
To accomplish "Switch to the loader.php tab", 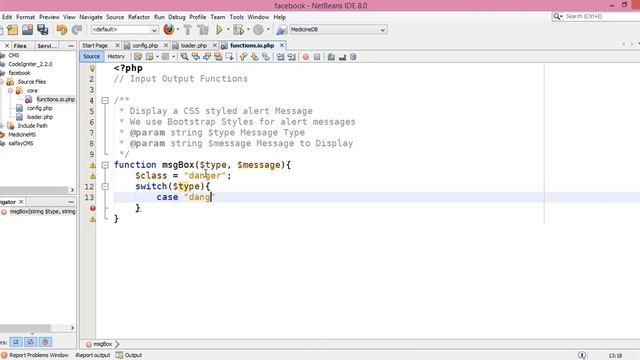I will tap(194, 45).
